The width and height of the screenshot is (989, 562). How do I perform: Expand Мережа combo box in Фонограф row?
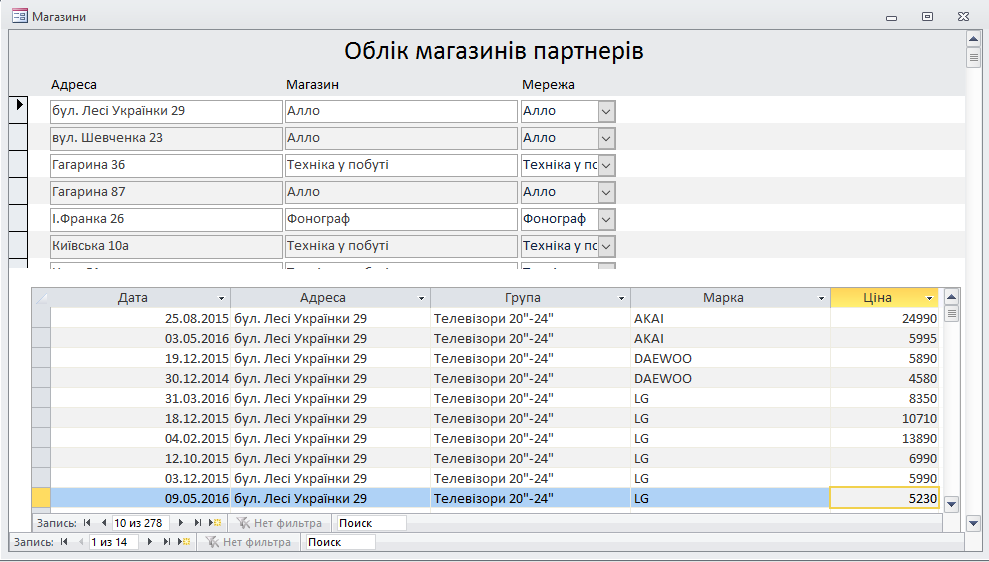tap(606, 219)
